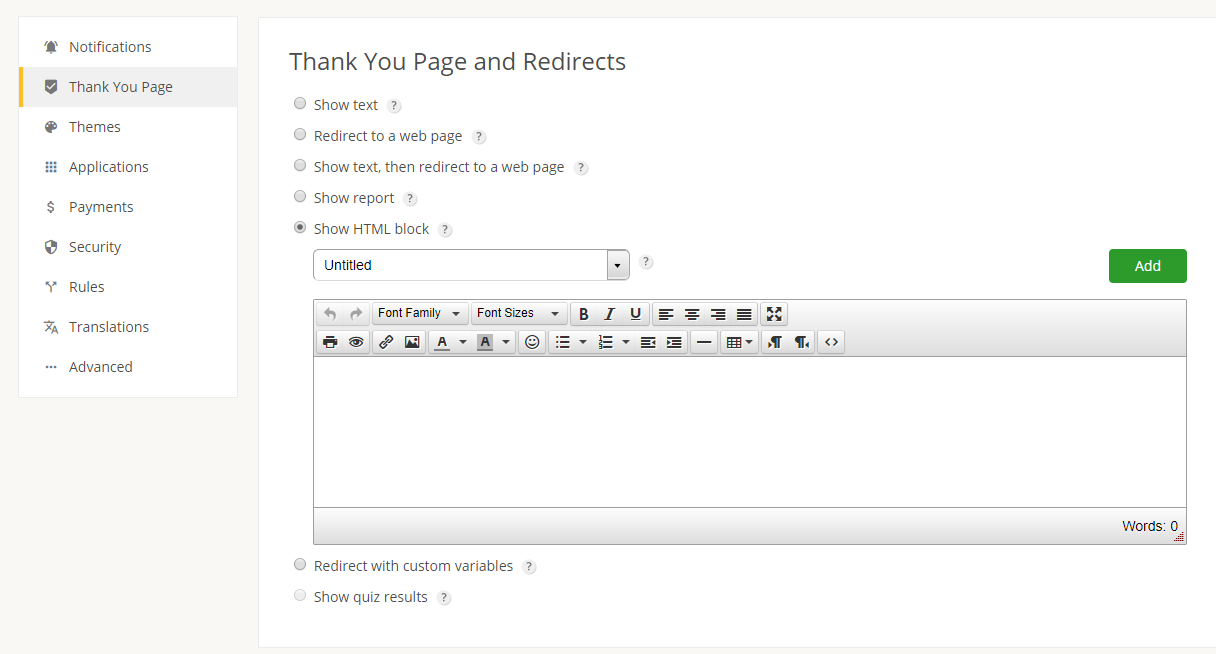Expand numbered list style options arrow

(625, 342)
